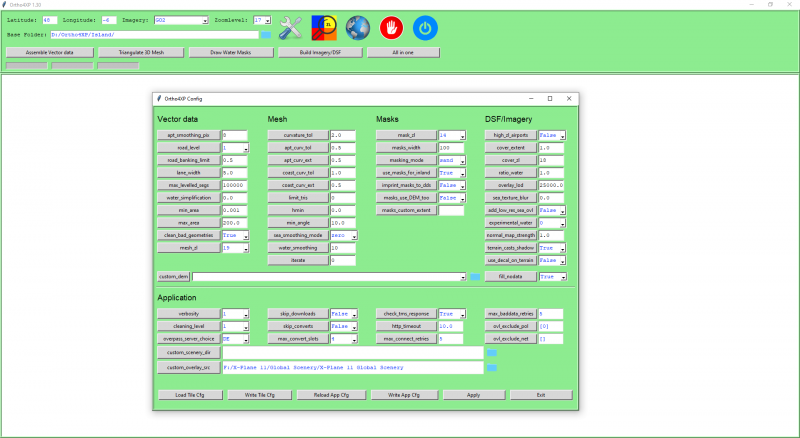Click the Apply button in the Config window

coord(473,395)
